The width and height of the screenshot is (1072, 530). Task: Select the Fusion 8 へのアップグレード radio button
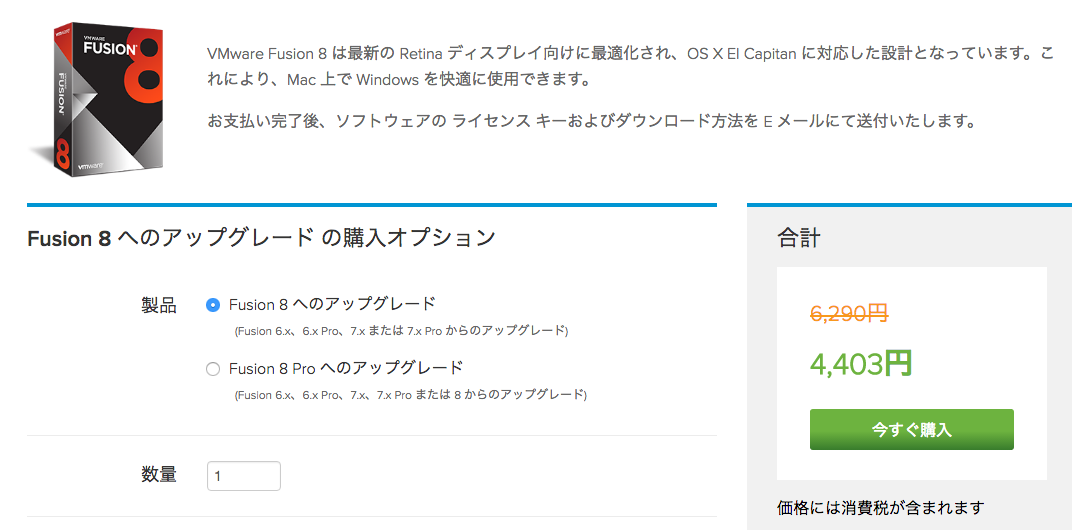(212, 305)
